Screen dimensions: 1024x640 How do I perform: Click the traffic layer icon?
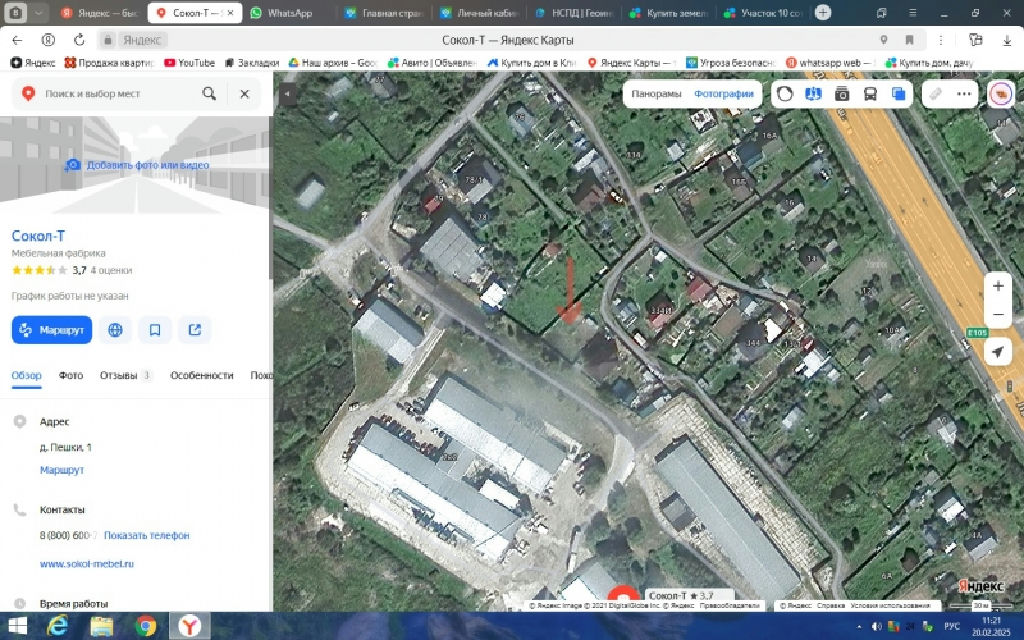785,93
